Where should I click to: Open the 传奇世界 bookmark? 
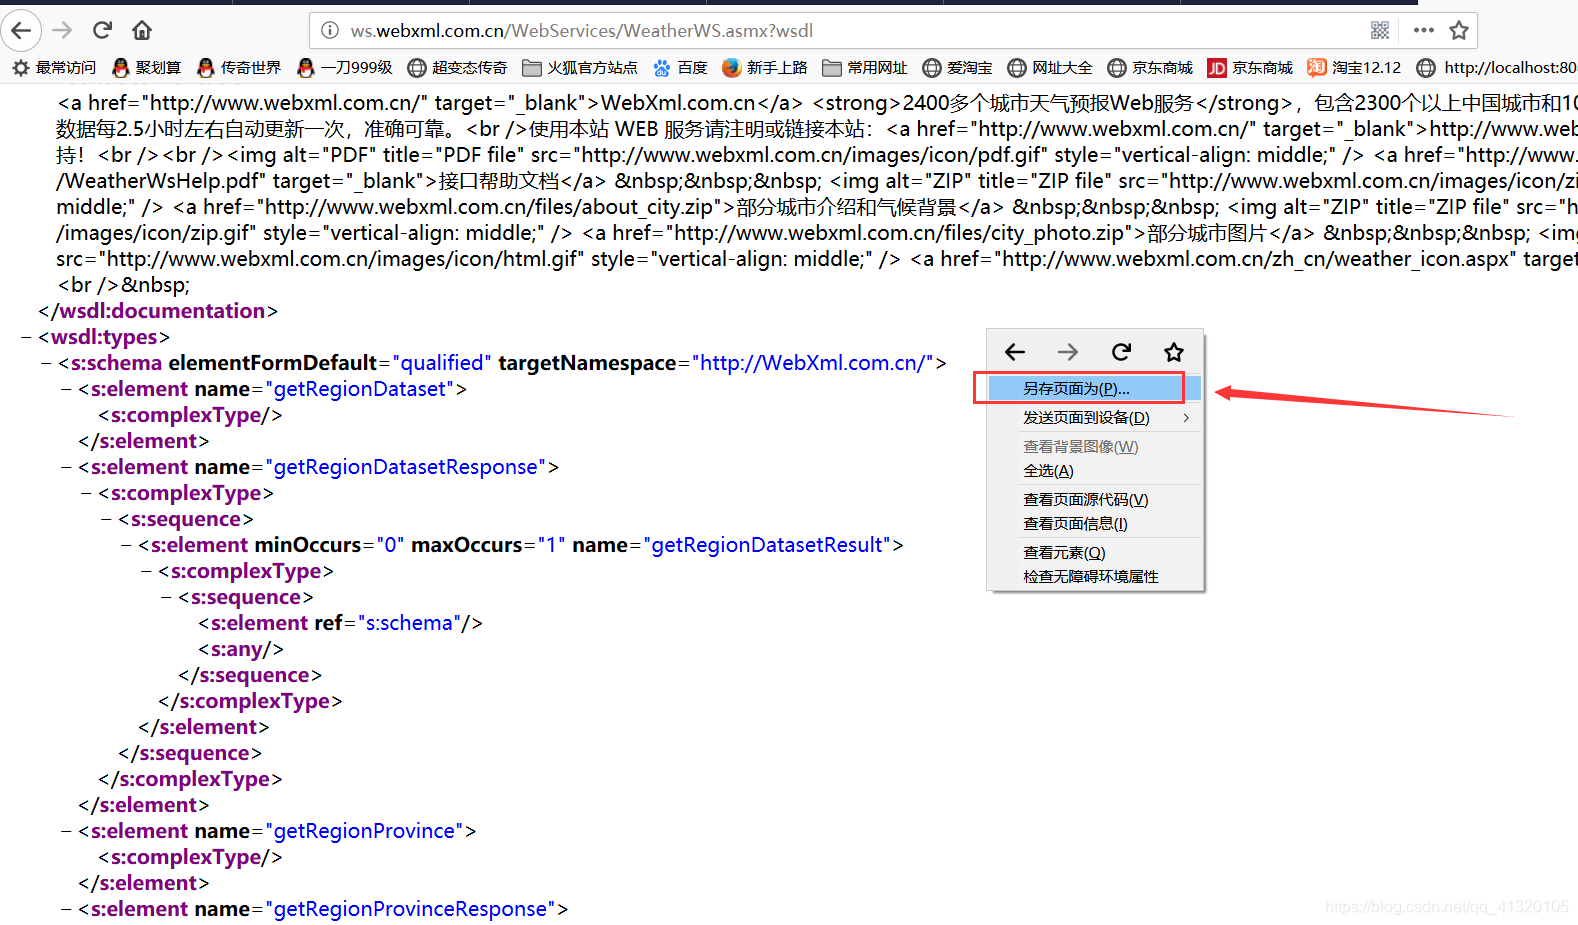coord(239,68)
